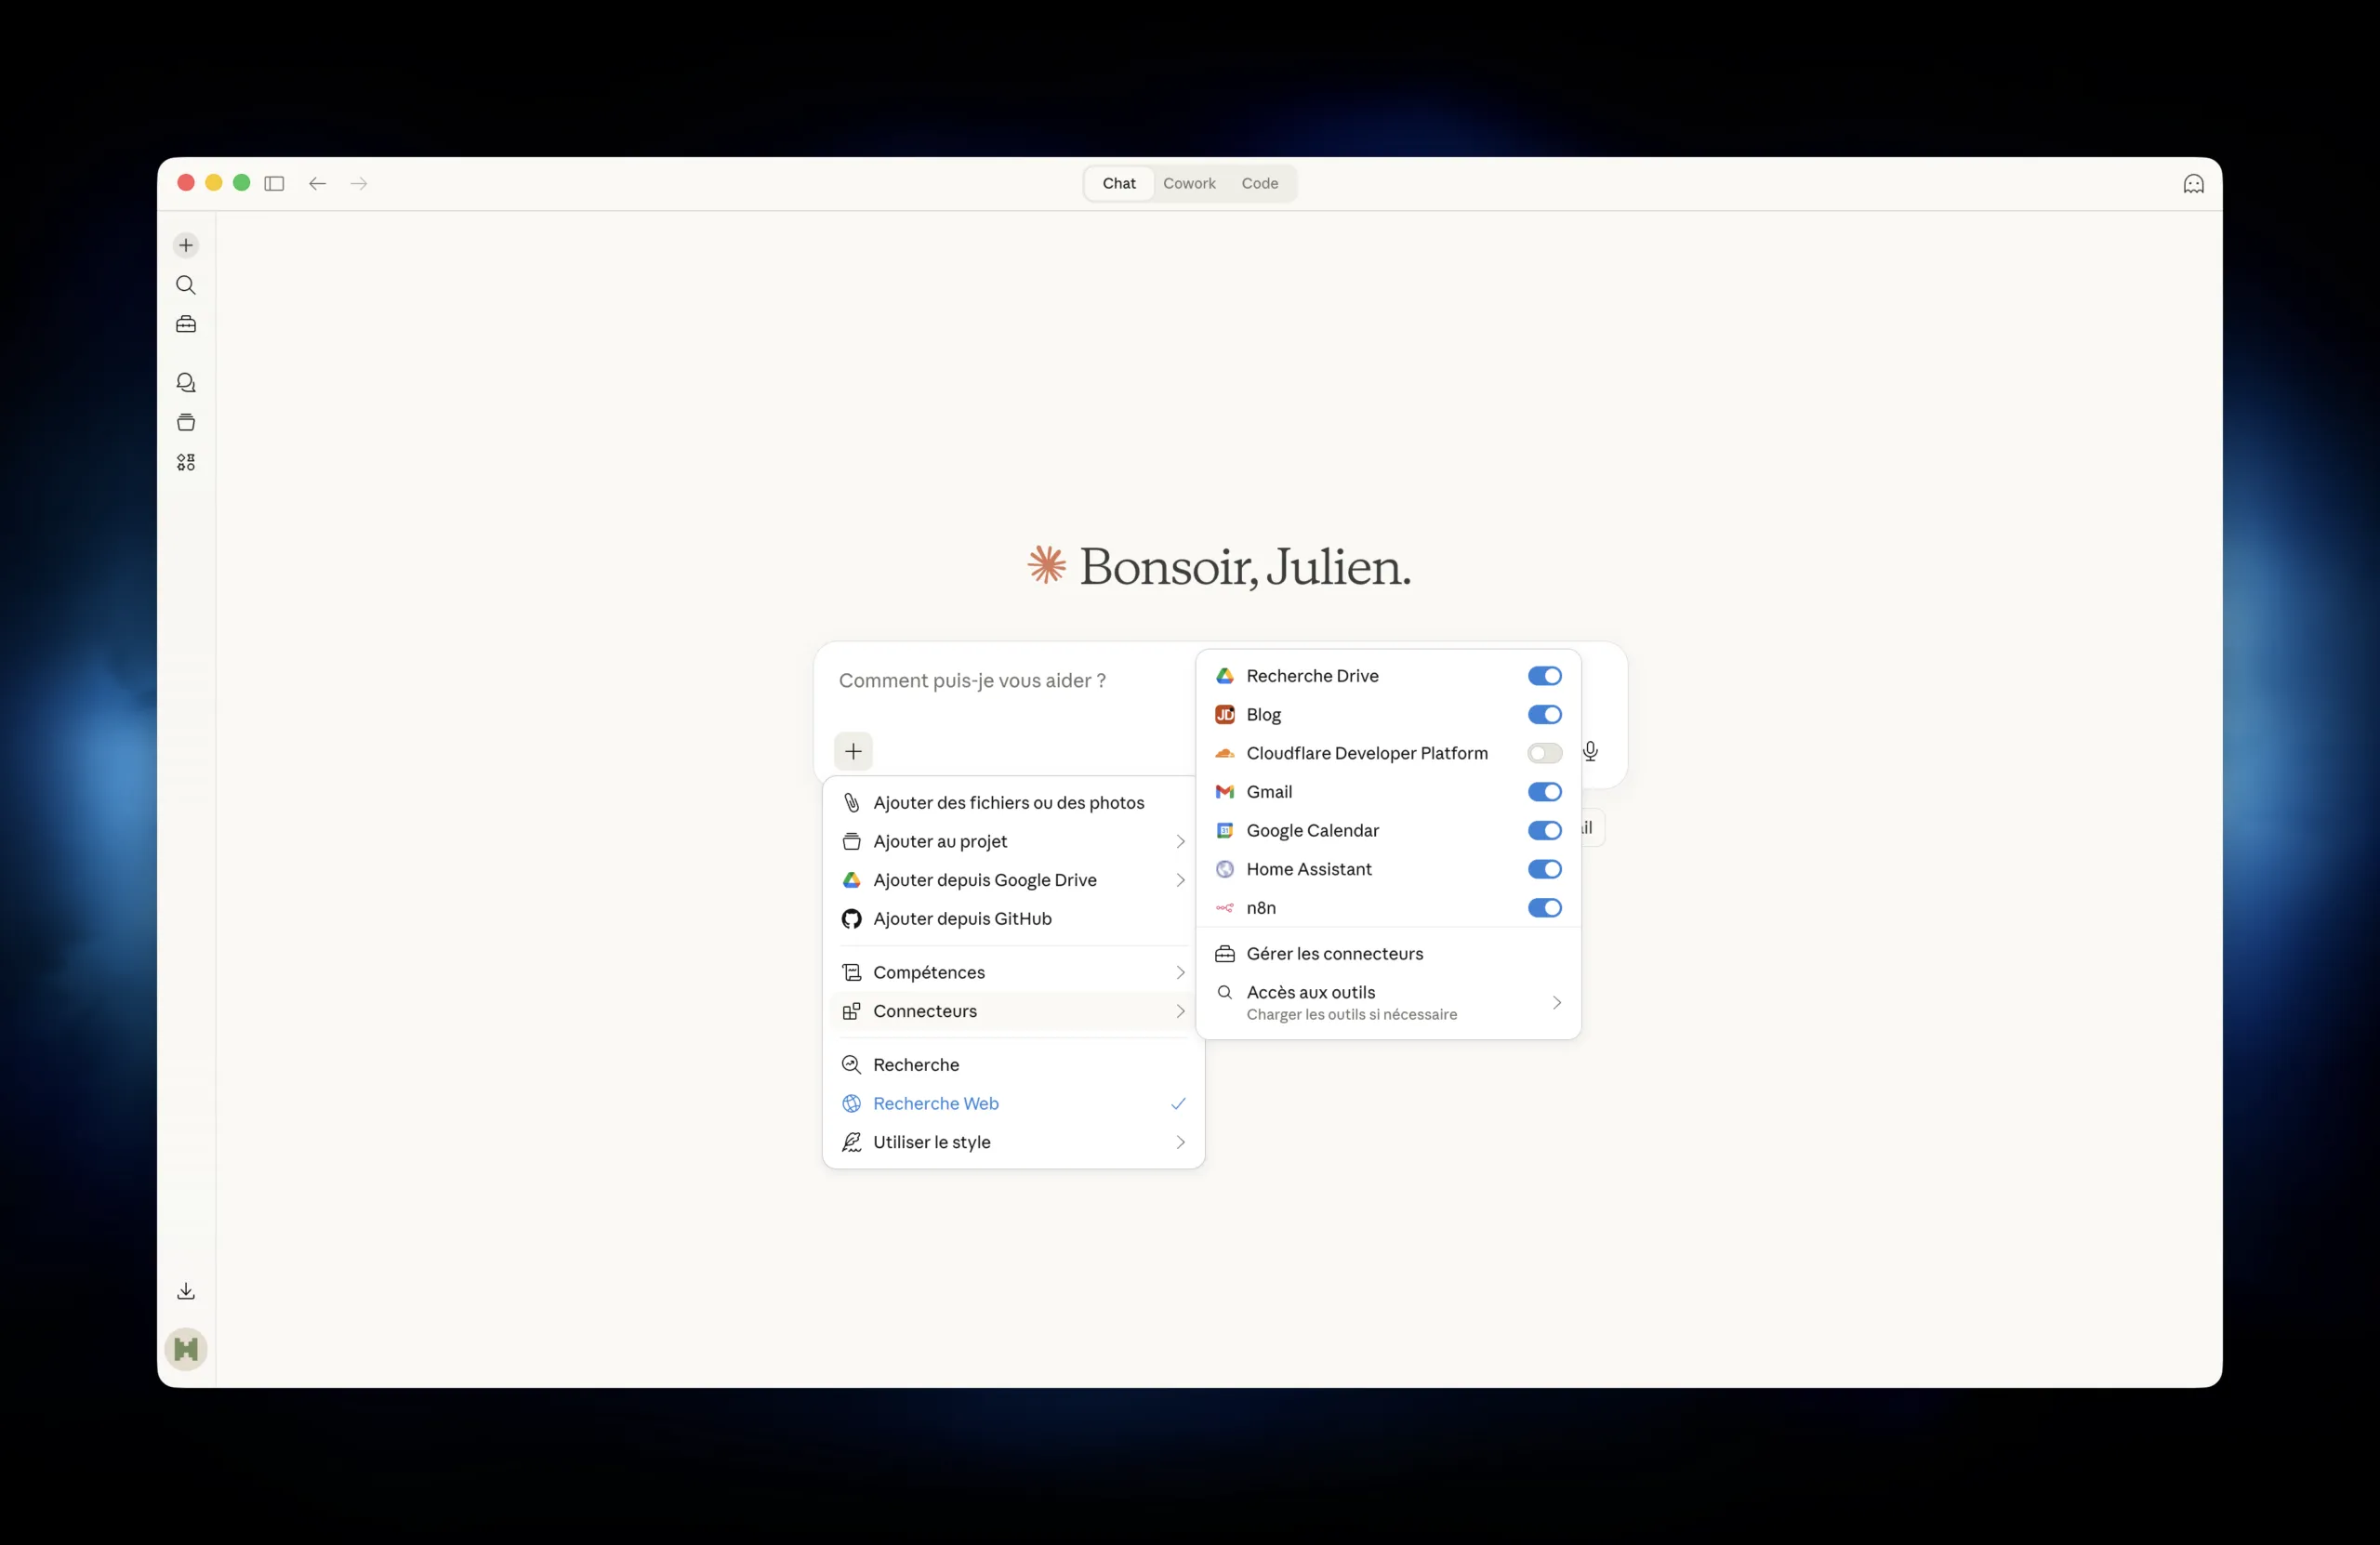Click the download icon at sidebar bottom
2380x1545 pixels.
(x=186, y=1291)
